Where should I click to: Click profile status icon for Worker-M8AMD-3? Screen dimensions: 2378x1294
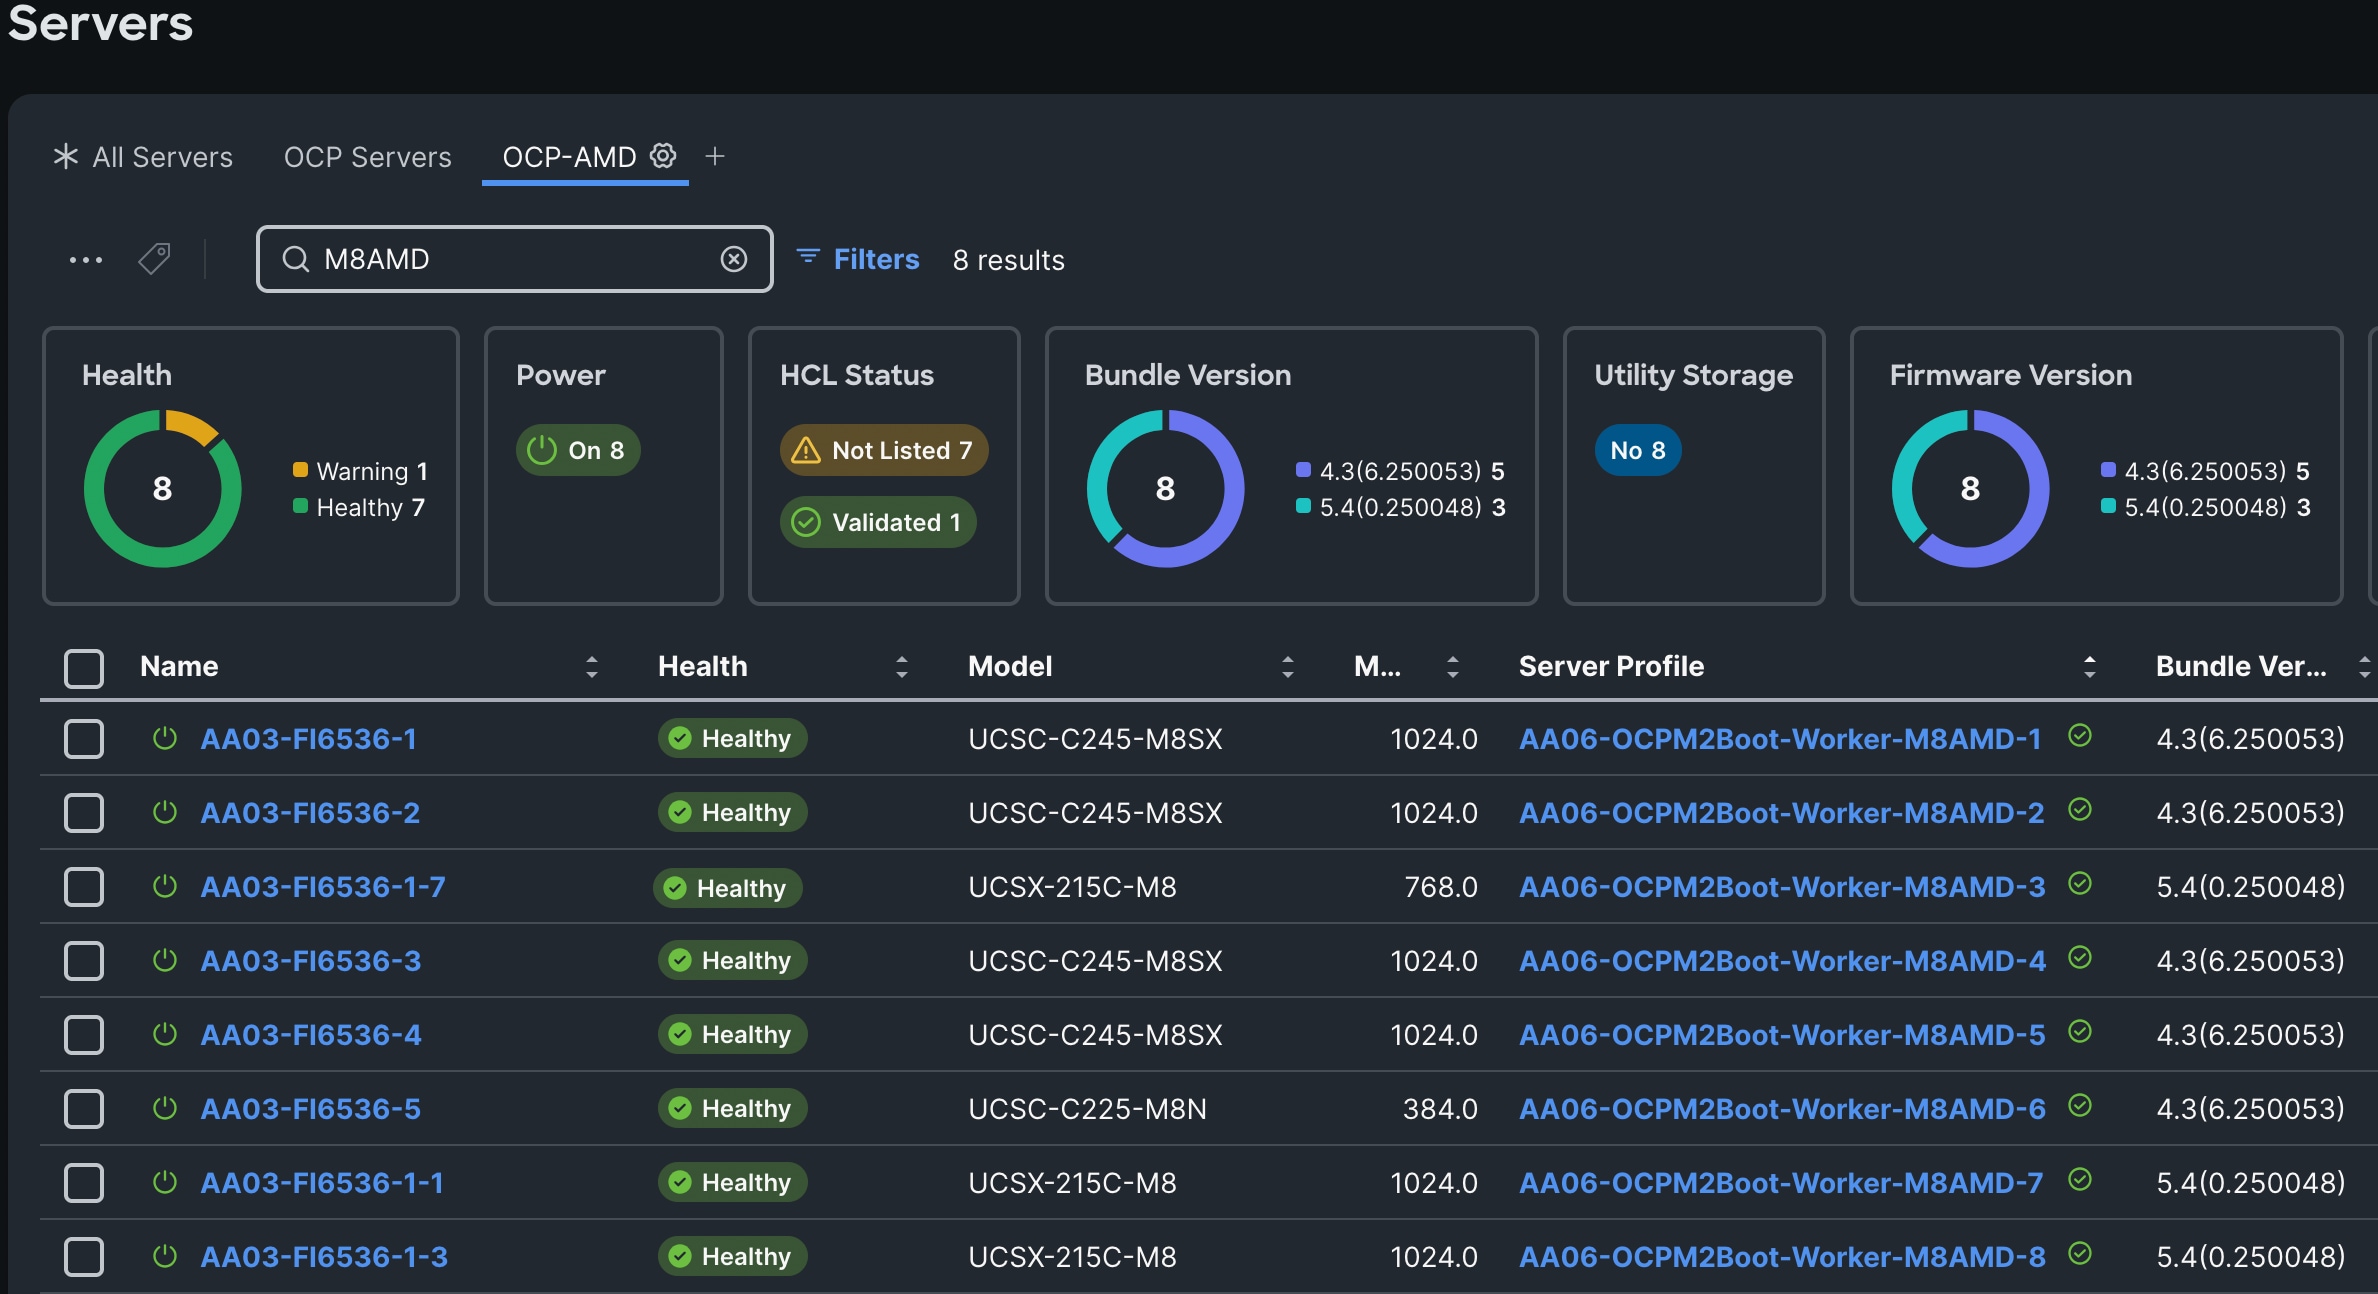pos(2080,884)
